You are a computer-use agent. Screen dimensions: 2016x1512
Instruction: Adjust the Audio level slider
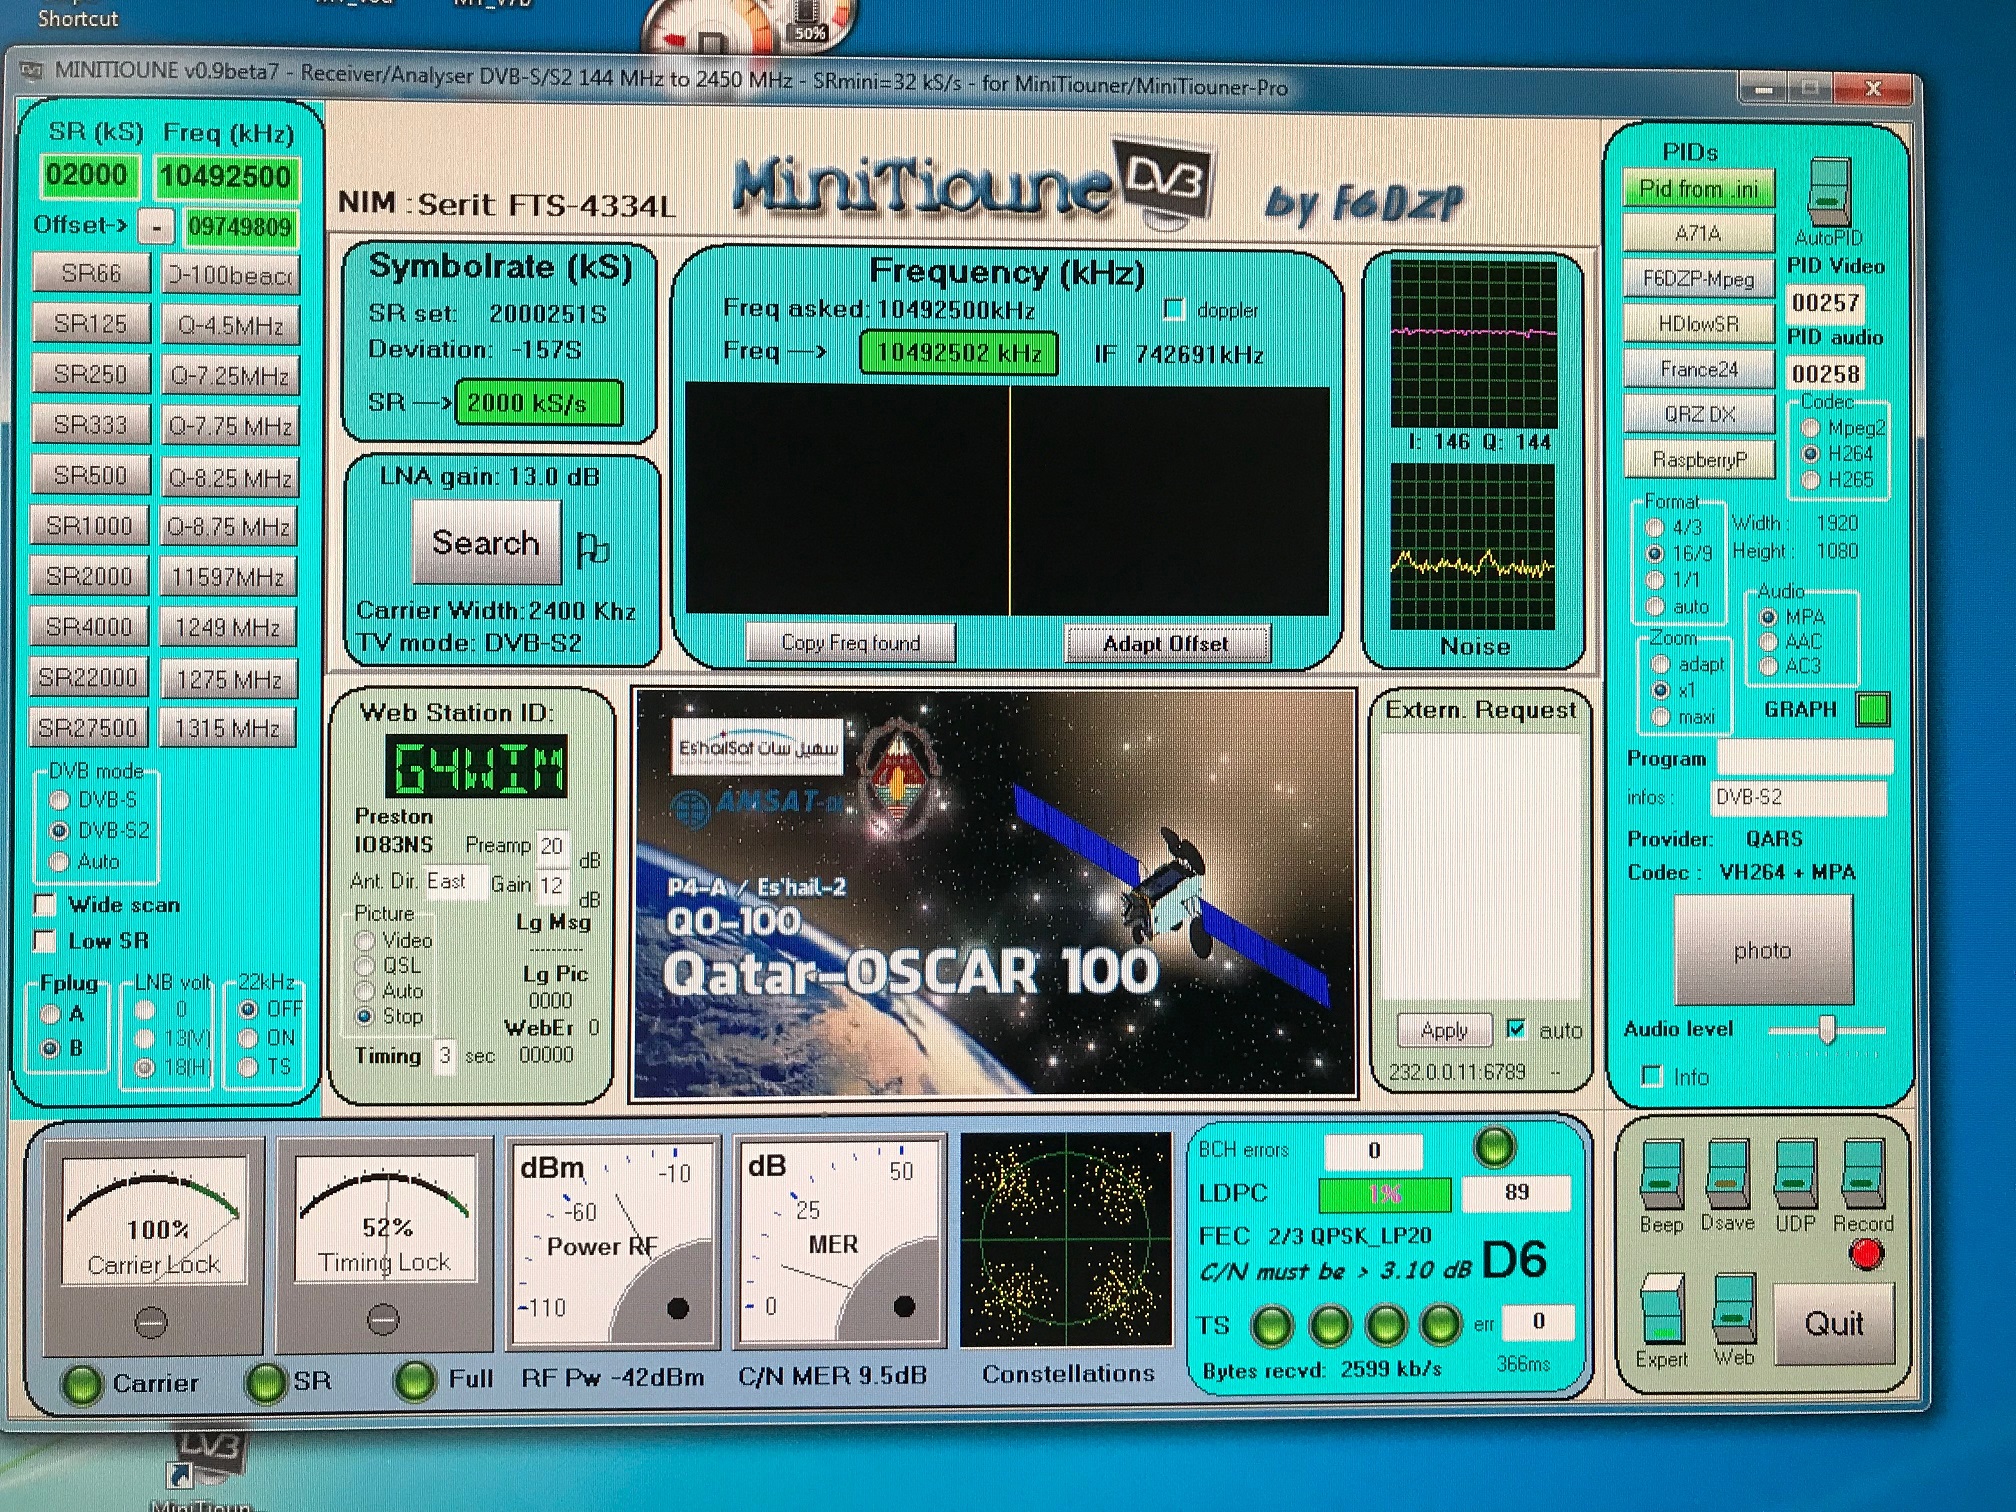(1826, 1030)
